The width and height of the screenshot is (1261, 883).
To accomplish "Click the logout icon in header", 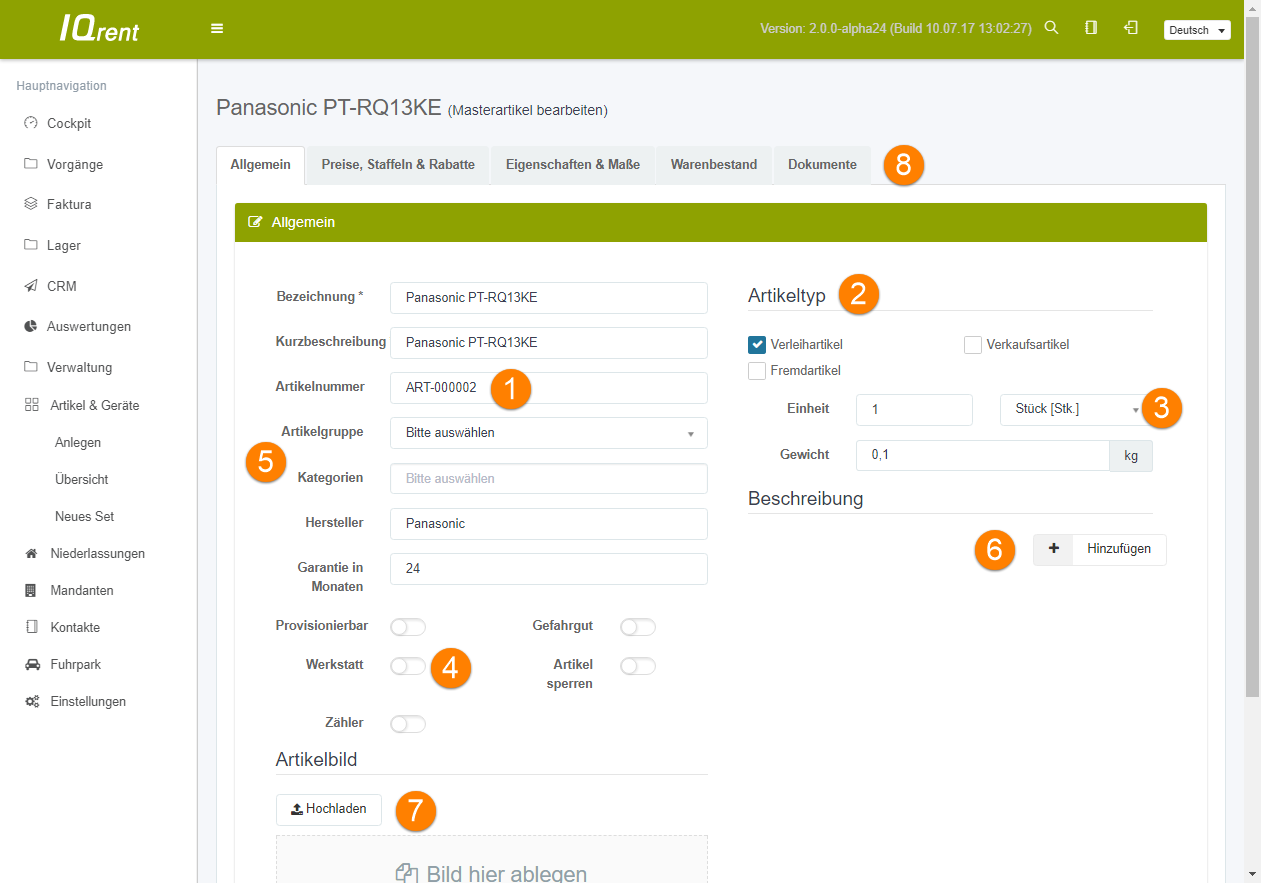I will (1131, 28).
